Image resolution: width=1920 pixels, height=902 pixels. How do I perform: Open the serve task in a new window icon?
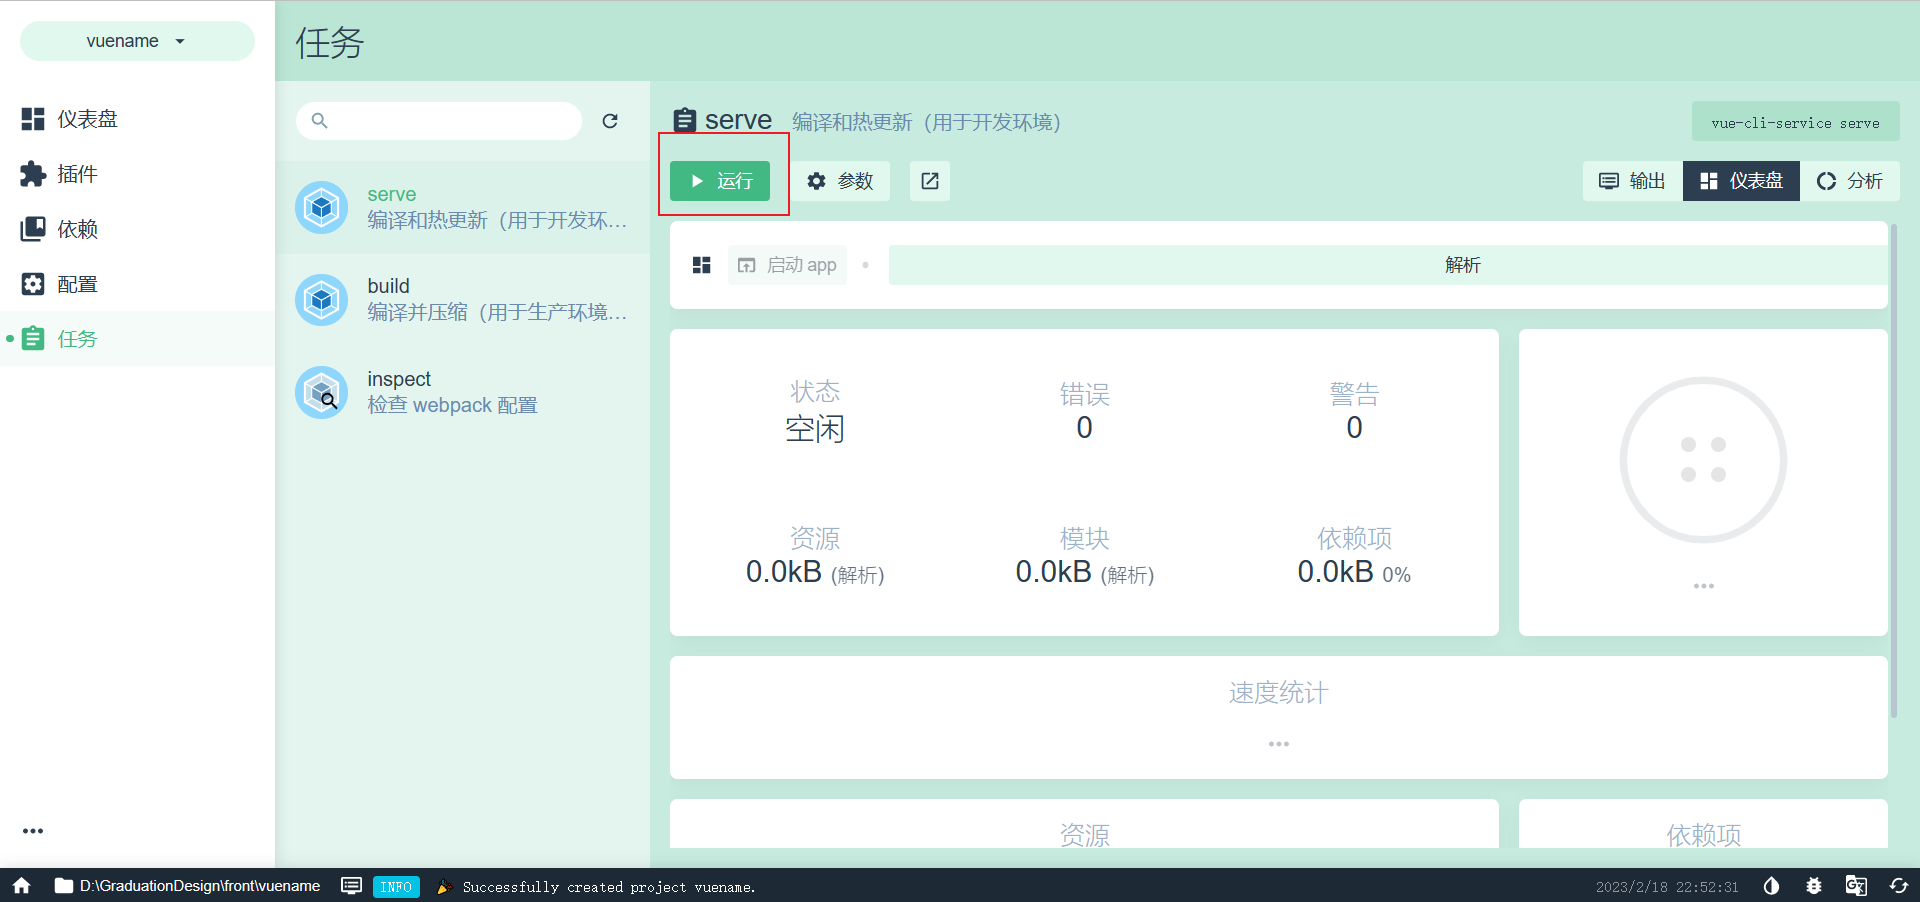(x=929, y=181)
